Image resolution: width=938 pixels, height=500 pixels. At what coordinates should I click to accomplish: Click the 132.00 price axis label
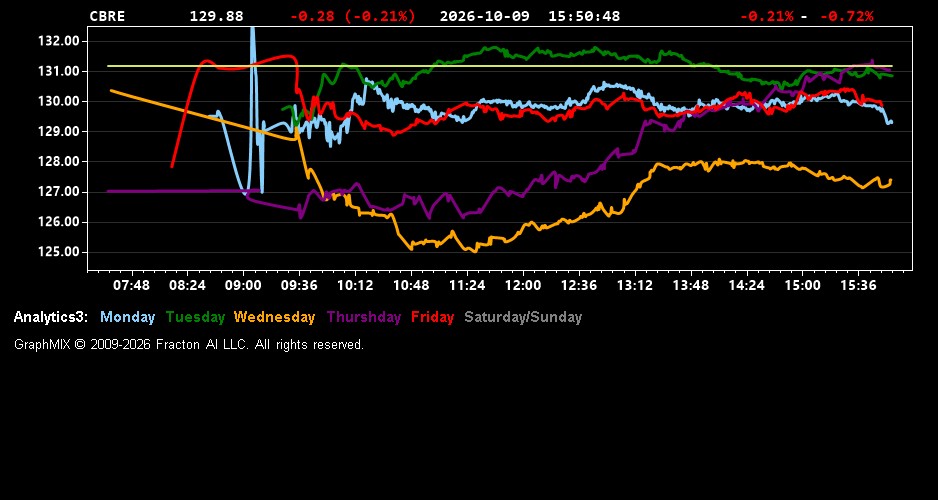tap(58, 41)
